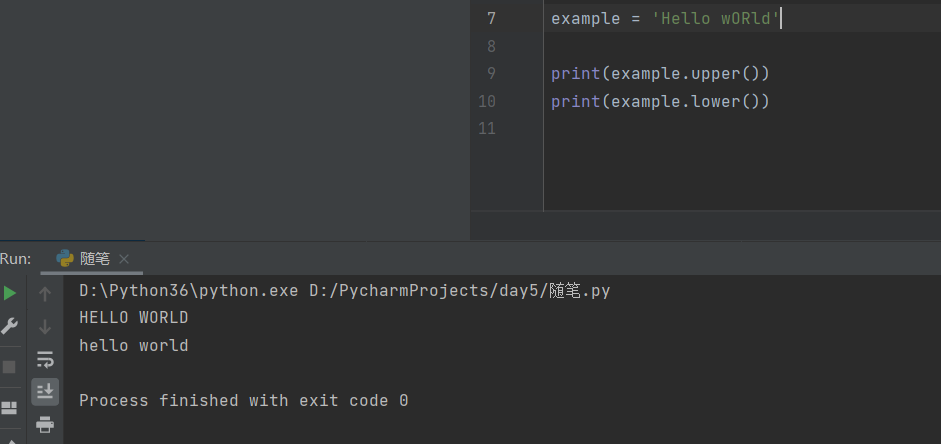Click the wrench icon in the Run panel
The height and width of the screenshot is (444, 941).
coord(10,326)
